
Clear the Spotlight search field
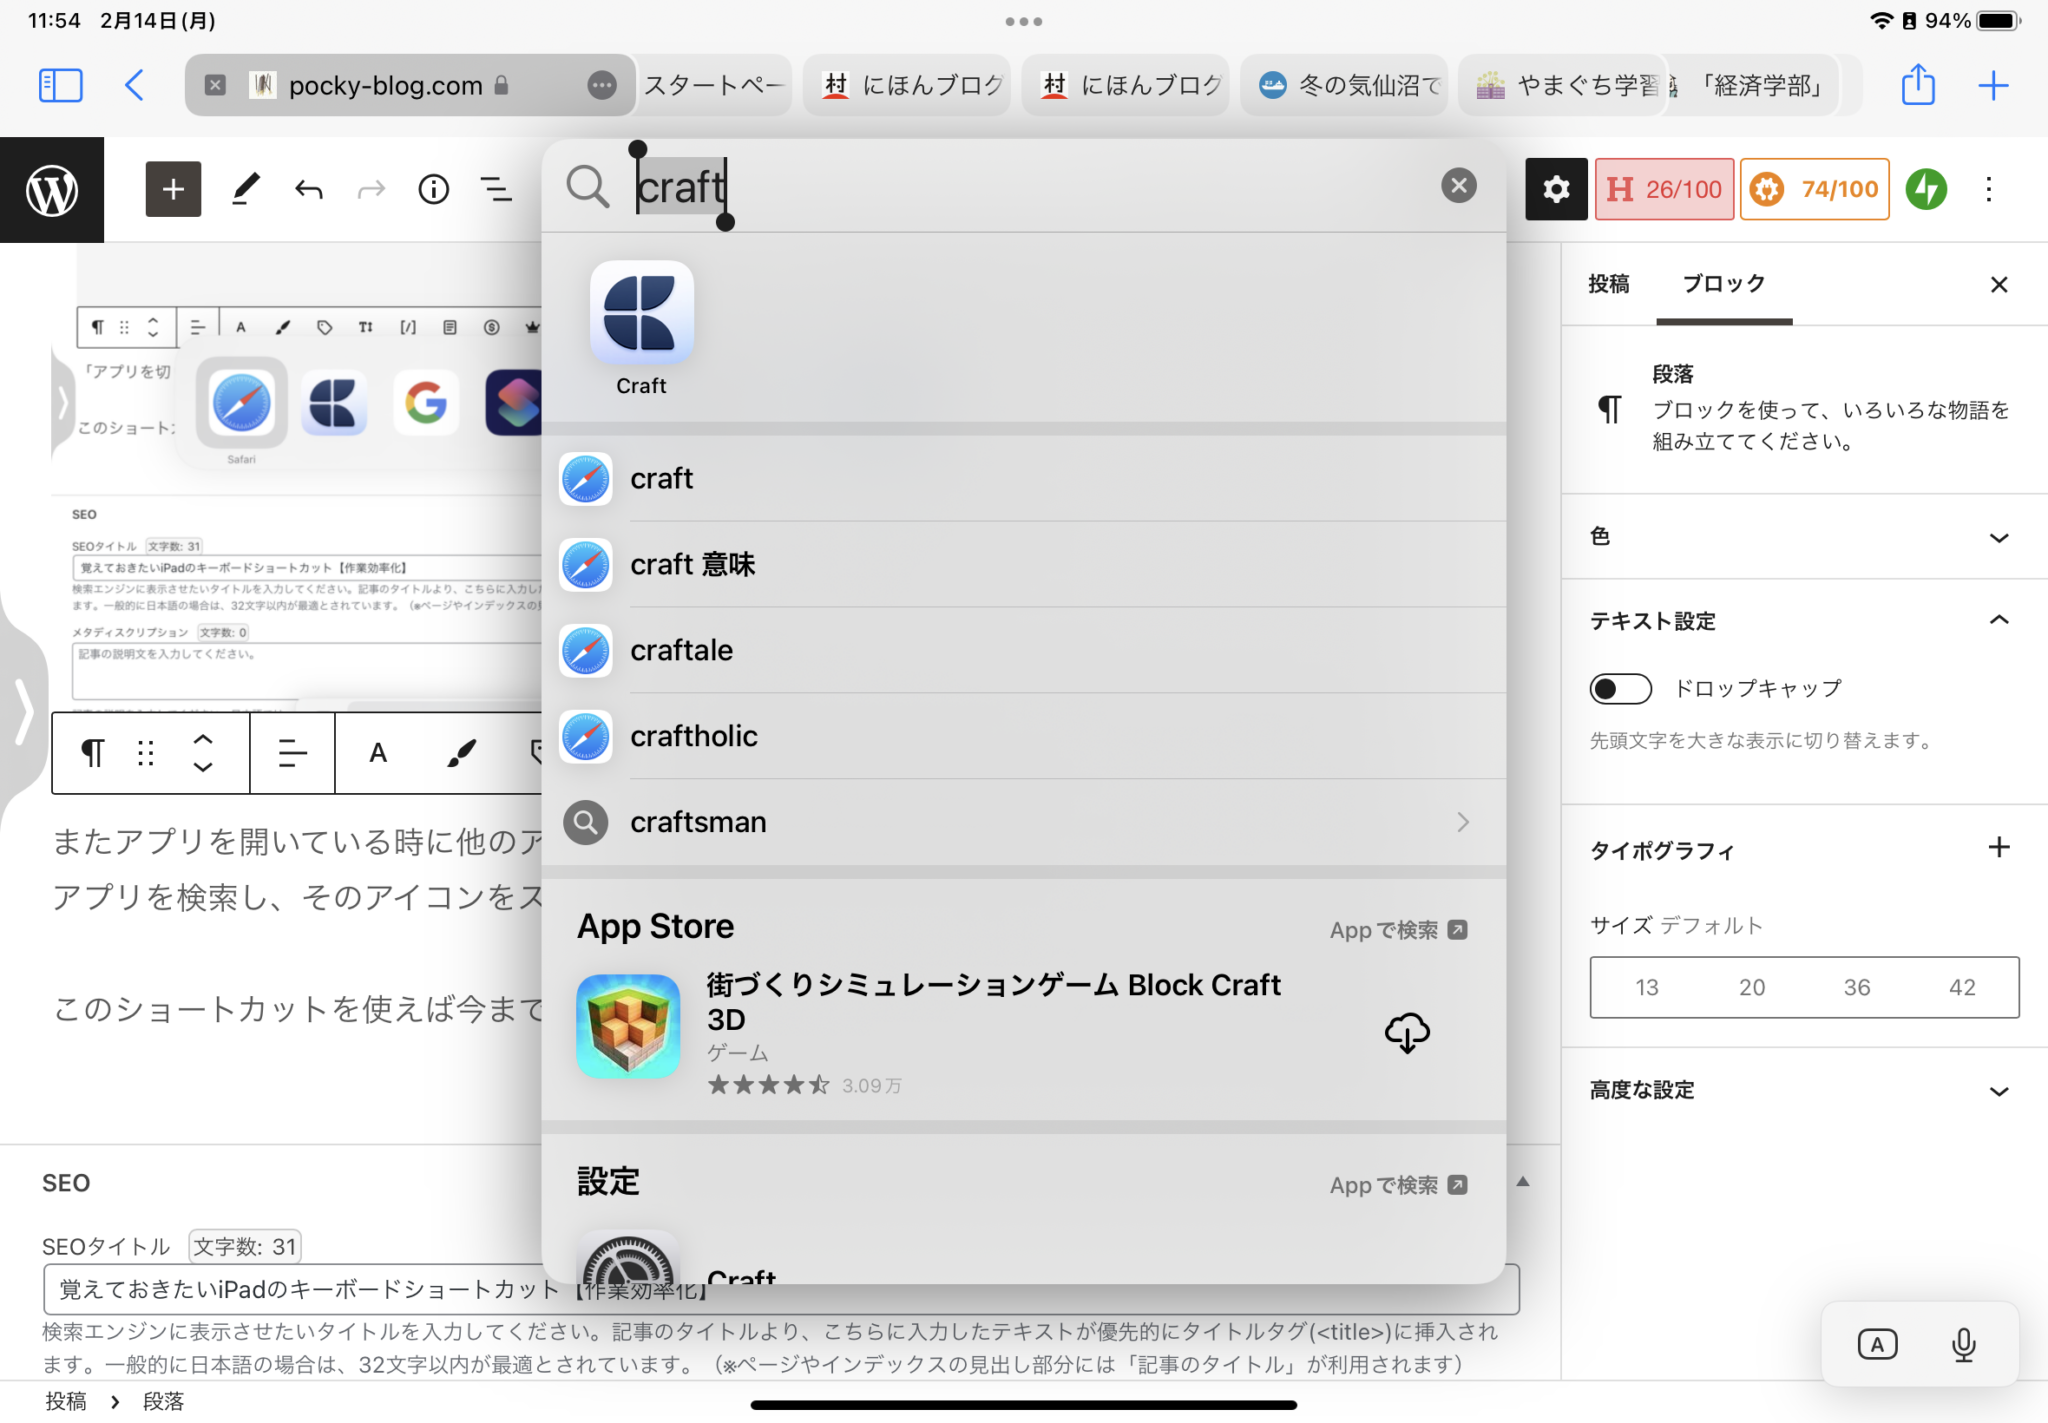pyautogui.click(x=1458, y=185)
